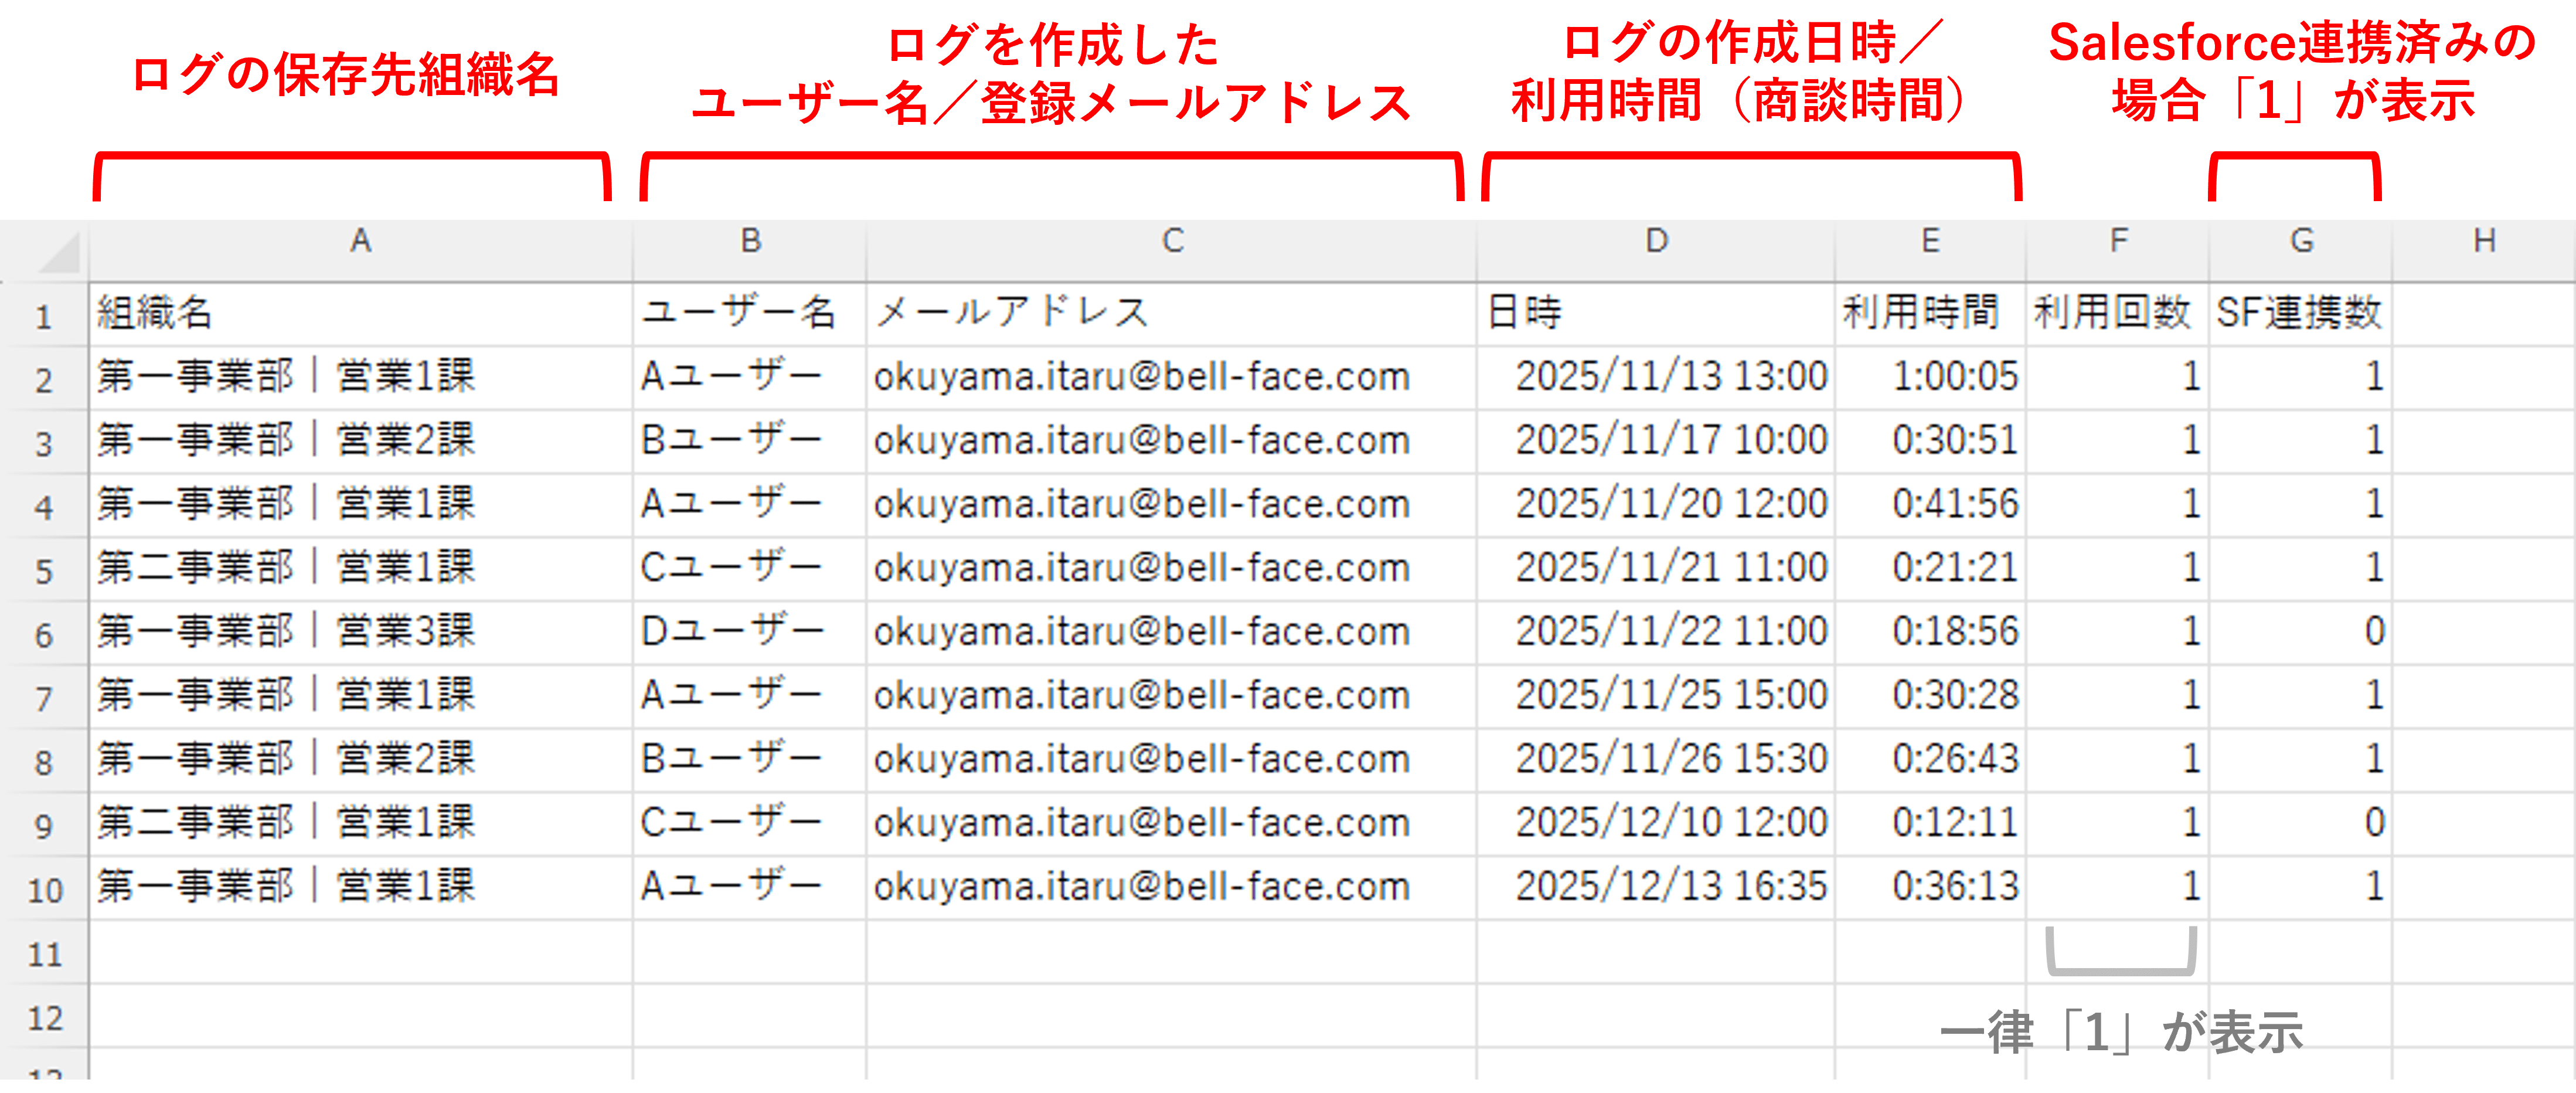The image size is (2576, 1093).
Task: Click Dユーザー cell in row 6
Action: tap(732, 632)
